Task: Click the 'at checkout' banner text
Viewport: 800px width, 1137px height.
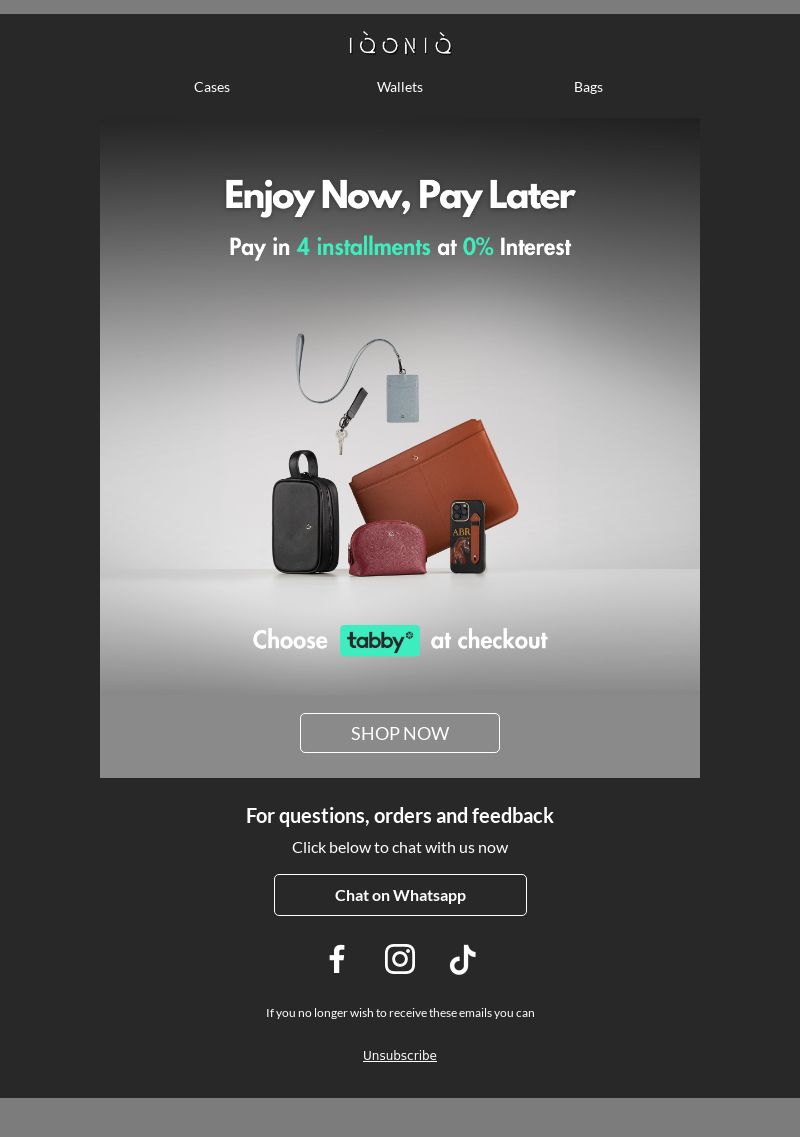Action: 489,640
